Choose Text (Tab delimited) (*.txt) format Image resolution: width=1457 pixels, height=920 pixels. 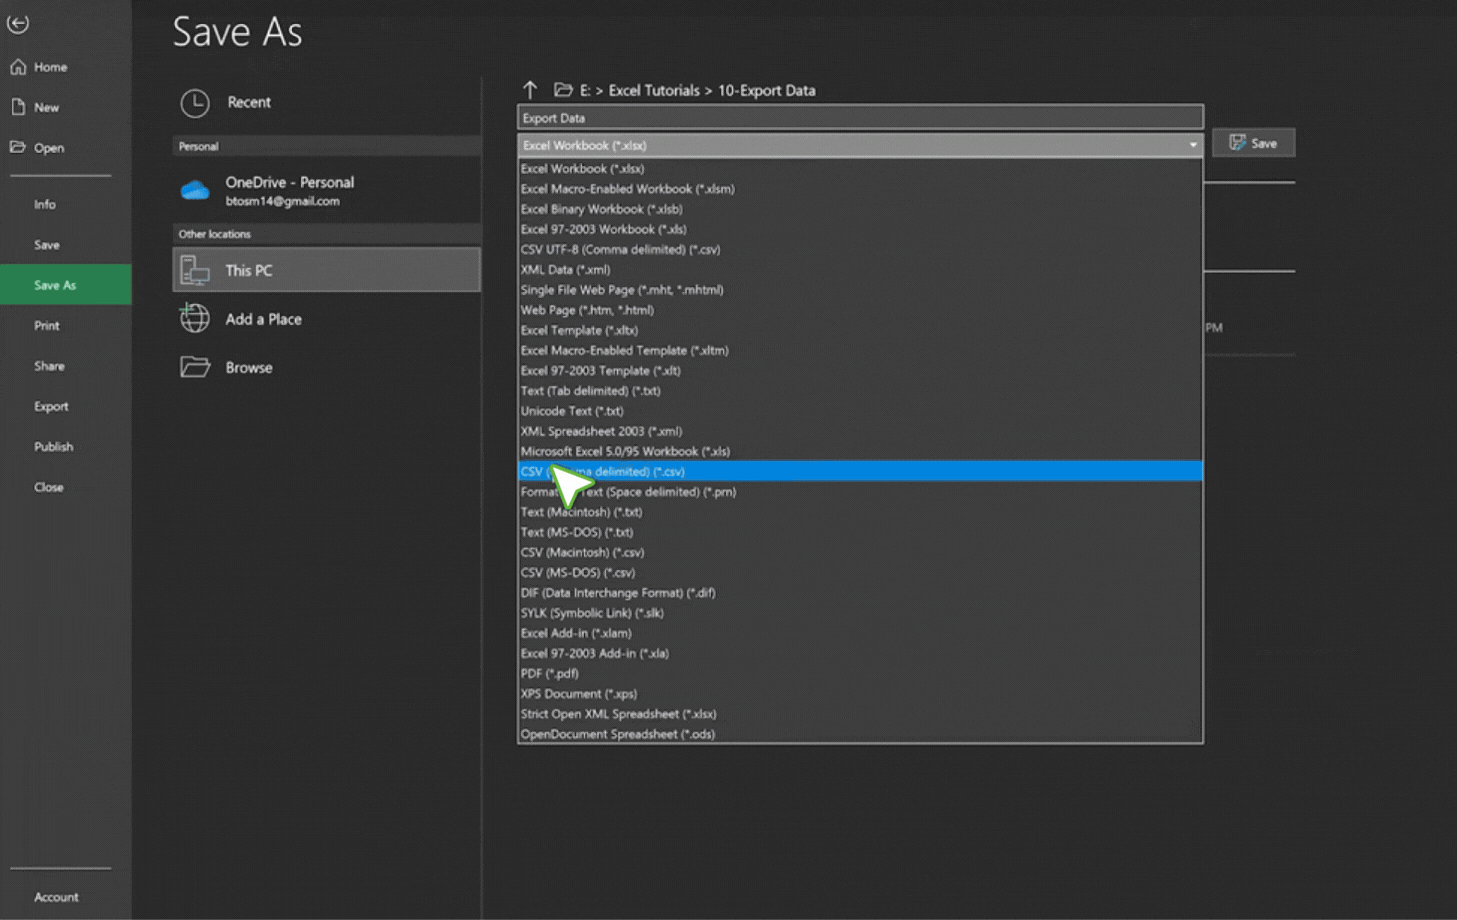pyautogui.click(x=590, y=391)
